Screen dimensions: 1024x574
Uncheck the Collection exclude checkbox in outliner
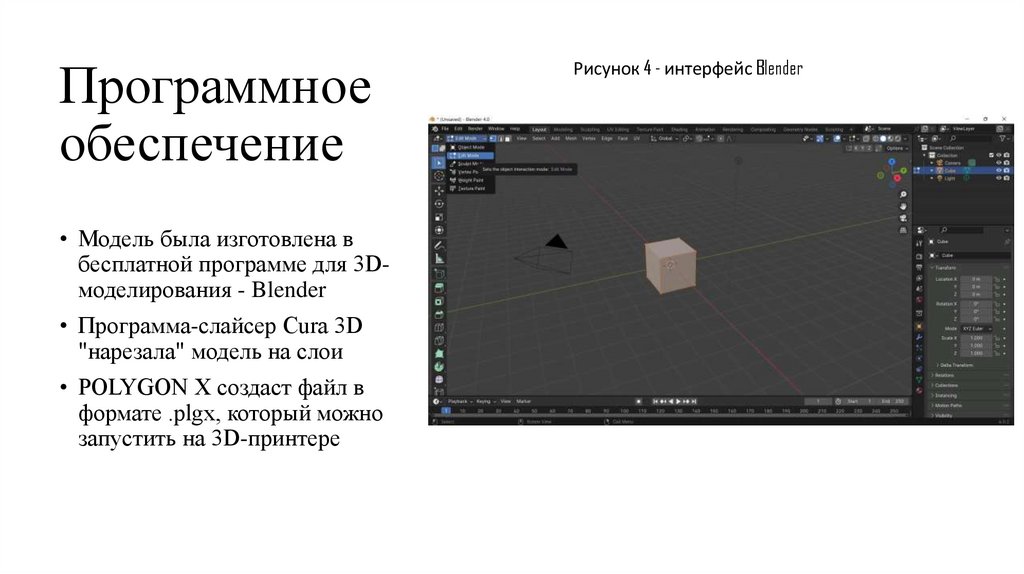991,155
